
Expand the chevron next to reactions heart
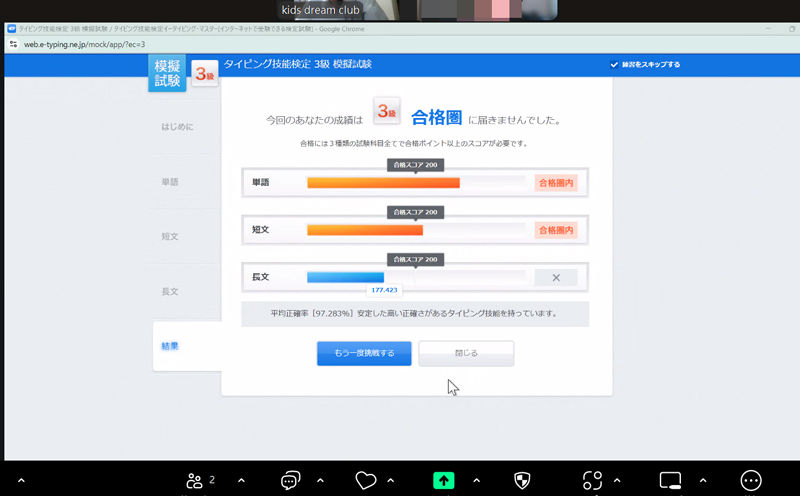pyautogui.click(x=390, y=480)
